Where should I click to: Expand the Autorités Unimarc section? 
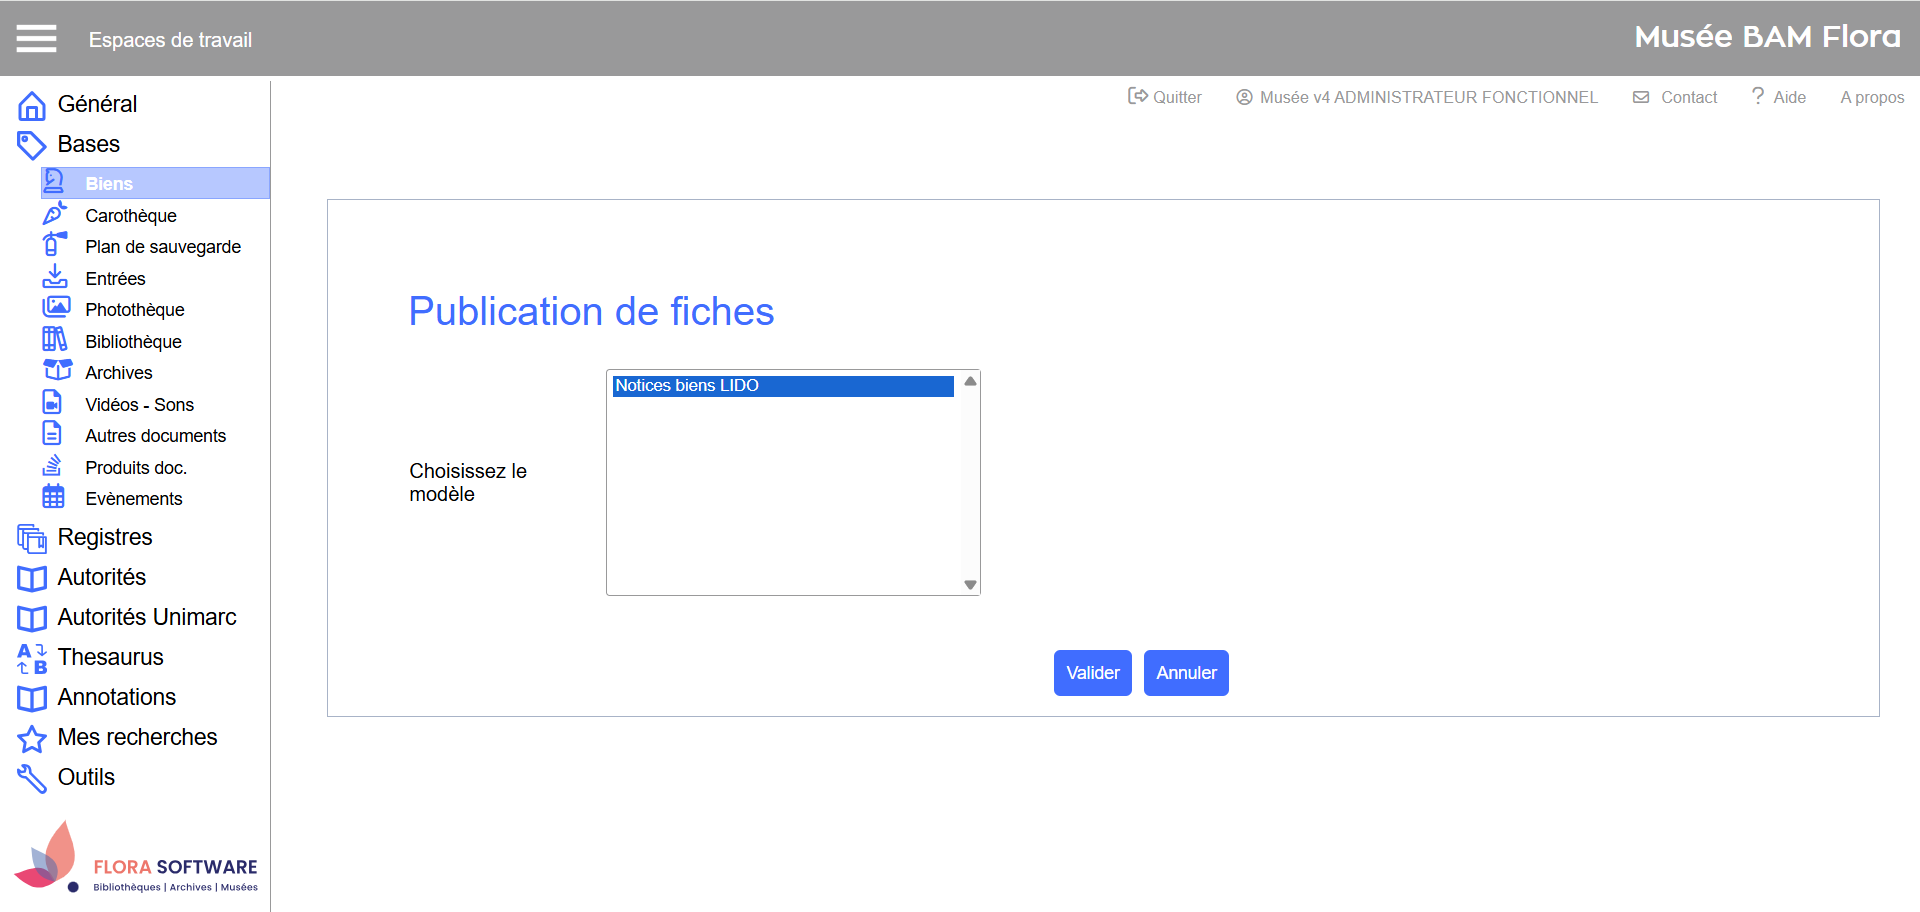coord(147,617)
